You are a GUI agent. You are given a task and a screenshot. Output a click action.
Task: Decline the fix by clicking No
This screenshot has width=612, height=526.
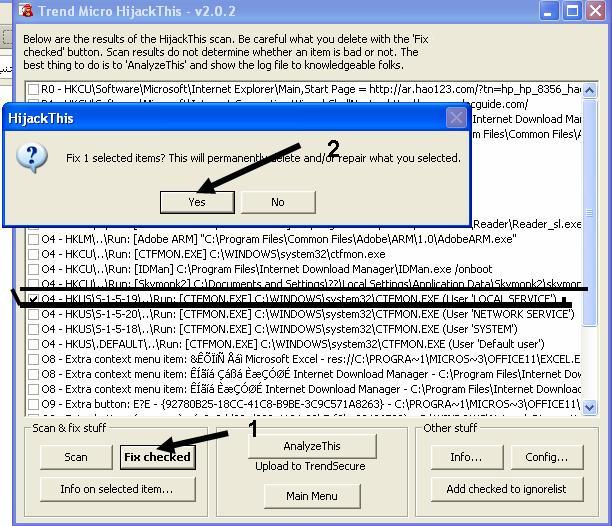pos(278,202)
